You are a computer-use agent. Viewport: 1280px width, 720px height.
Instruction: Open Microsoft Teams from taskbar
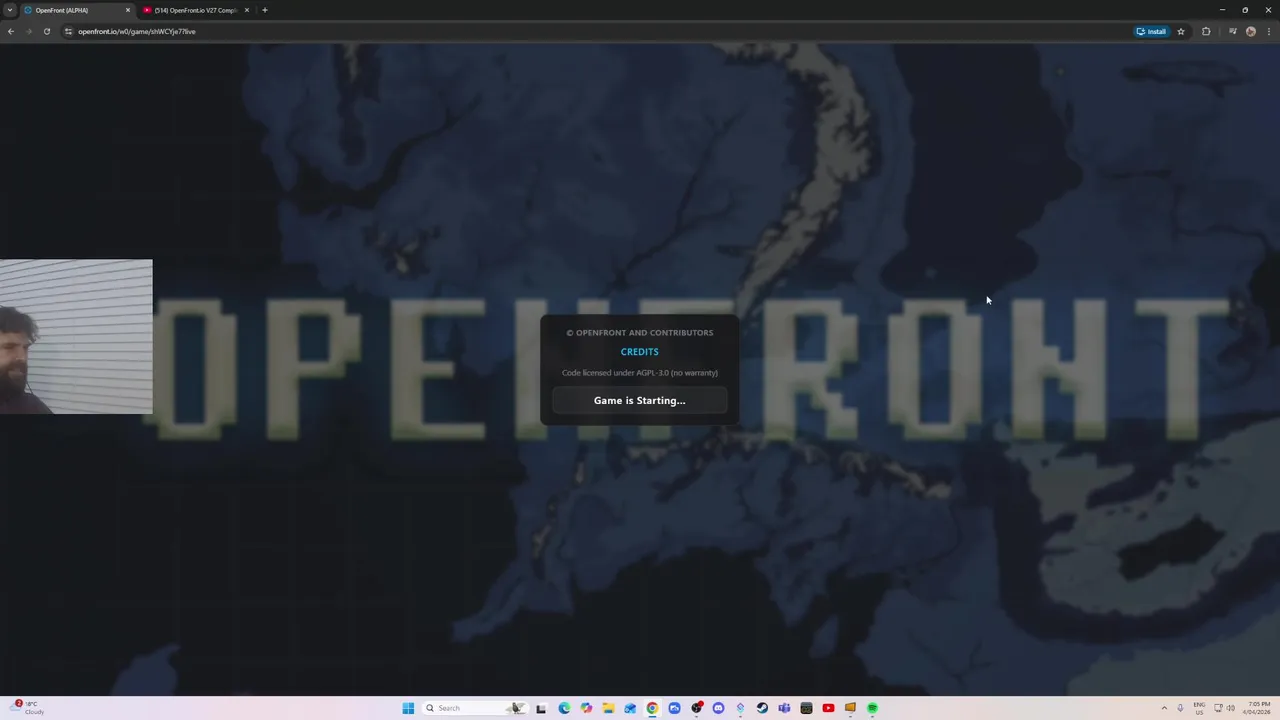784,708
